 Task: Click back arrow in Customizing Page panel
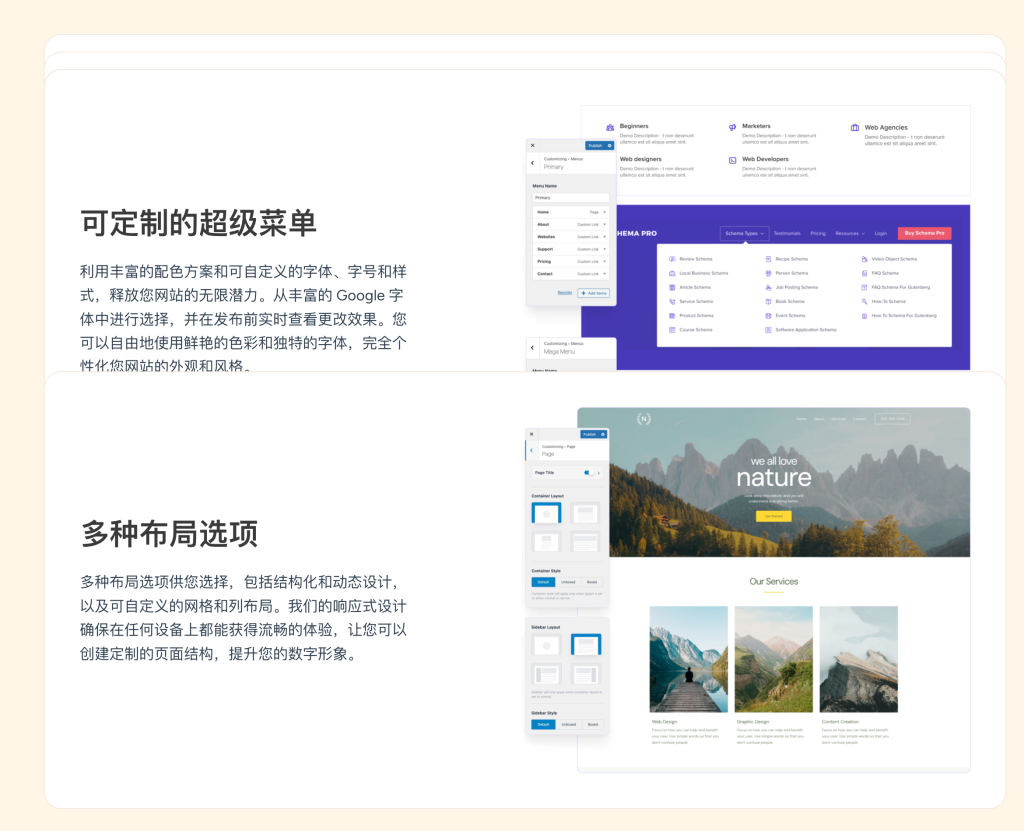[x=531, y=450]
